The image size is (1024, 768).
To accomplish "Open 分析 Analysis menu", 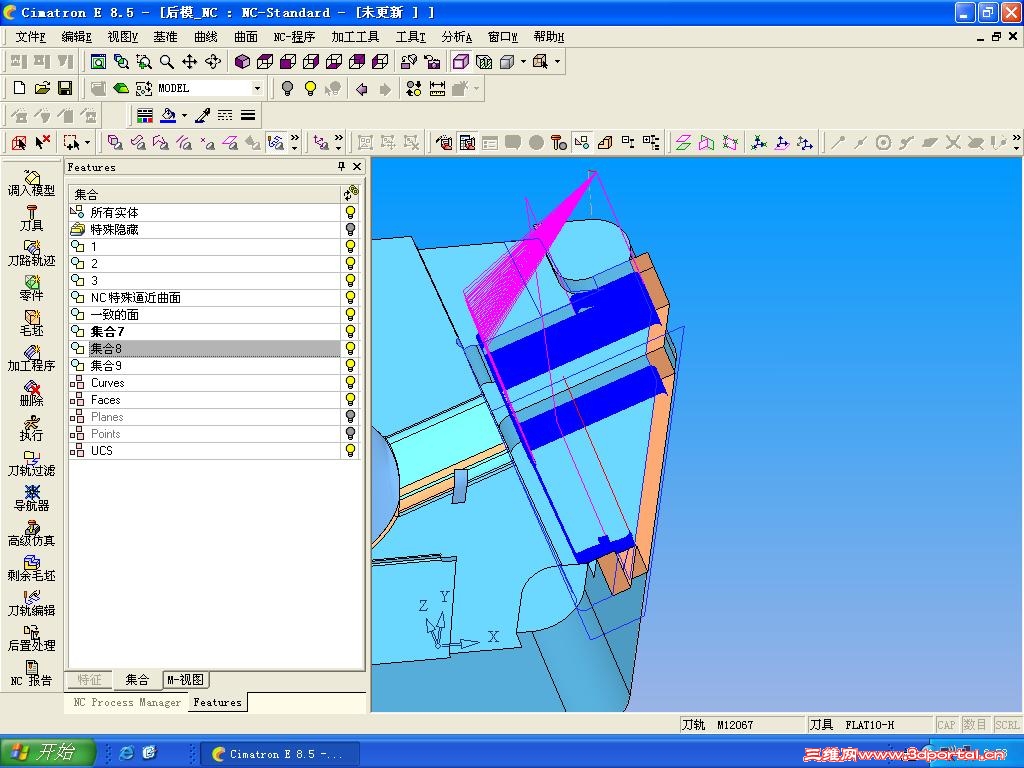I will pyautogui.click(x=456, y=37).
